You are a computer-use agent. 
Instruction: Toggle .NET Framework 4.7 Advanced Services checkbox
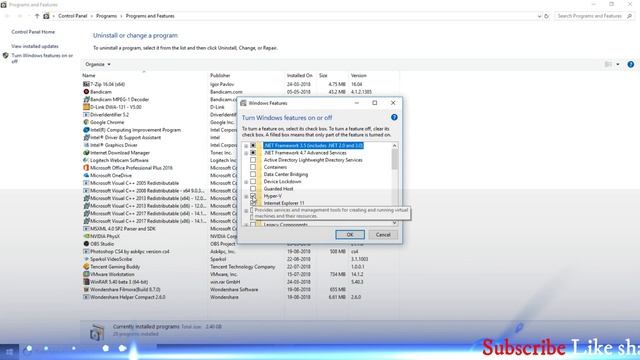[x=253, y=153]
